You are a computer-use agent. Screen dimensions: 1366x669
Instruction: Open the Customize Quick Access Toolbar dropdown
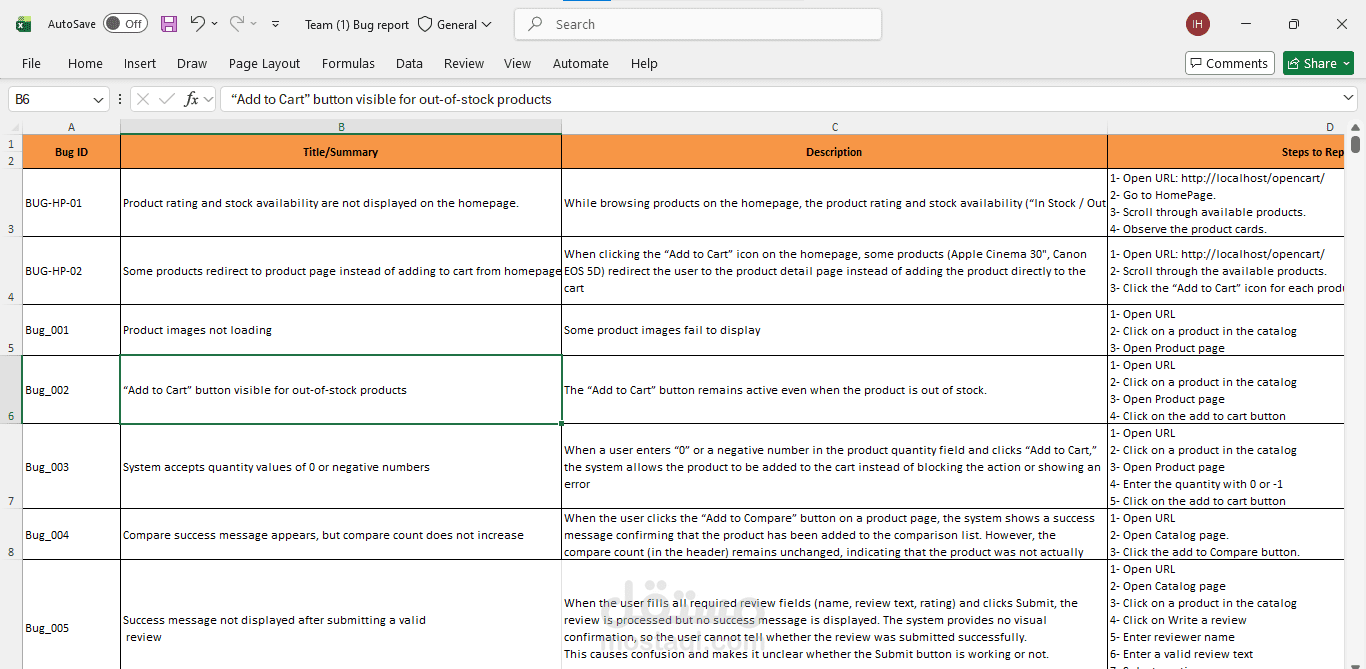point(276,24)
